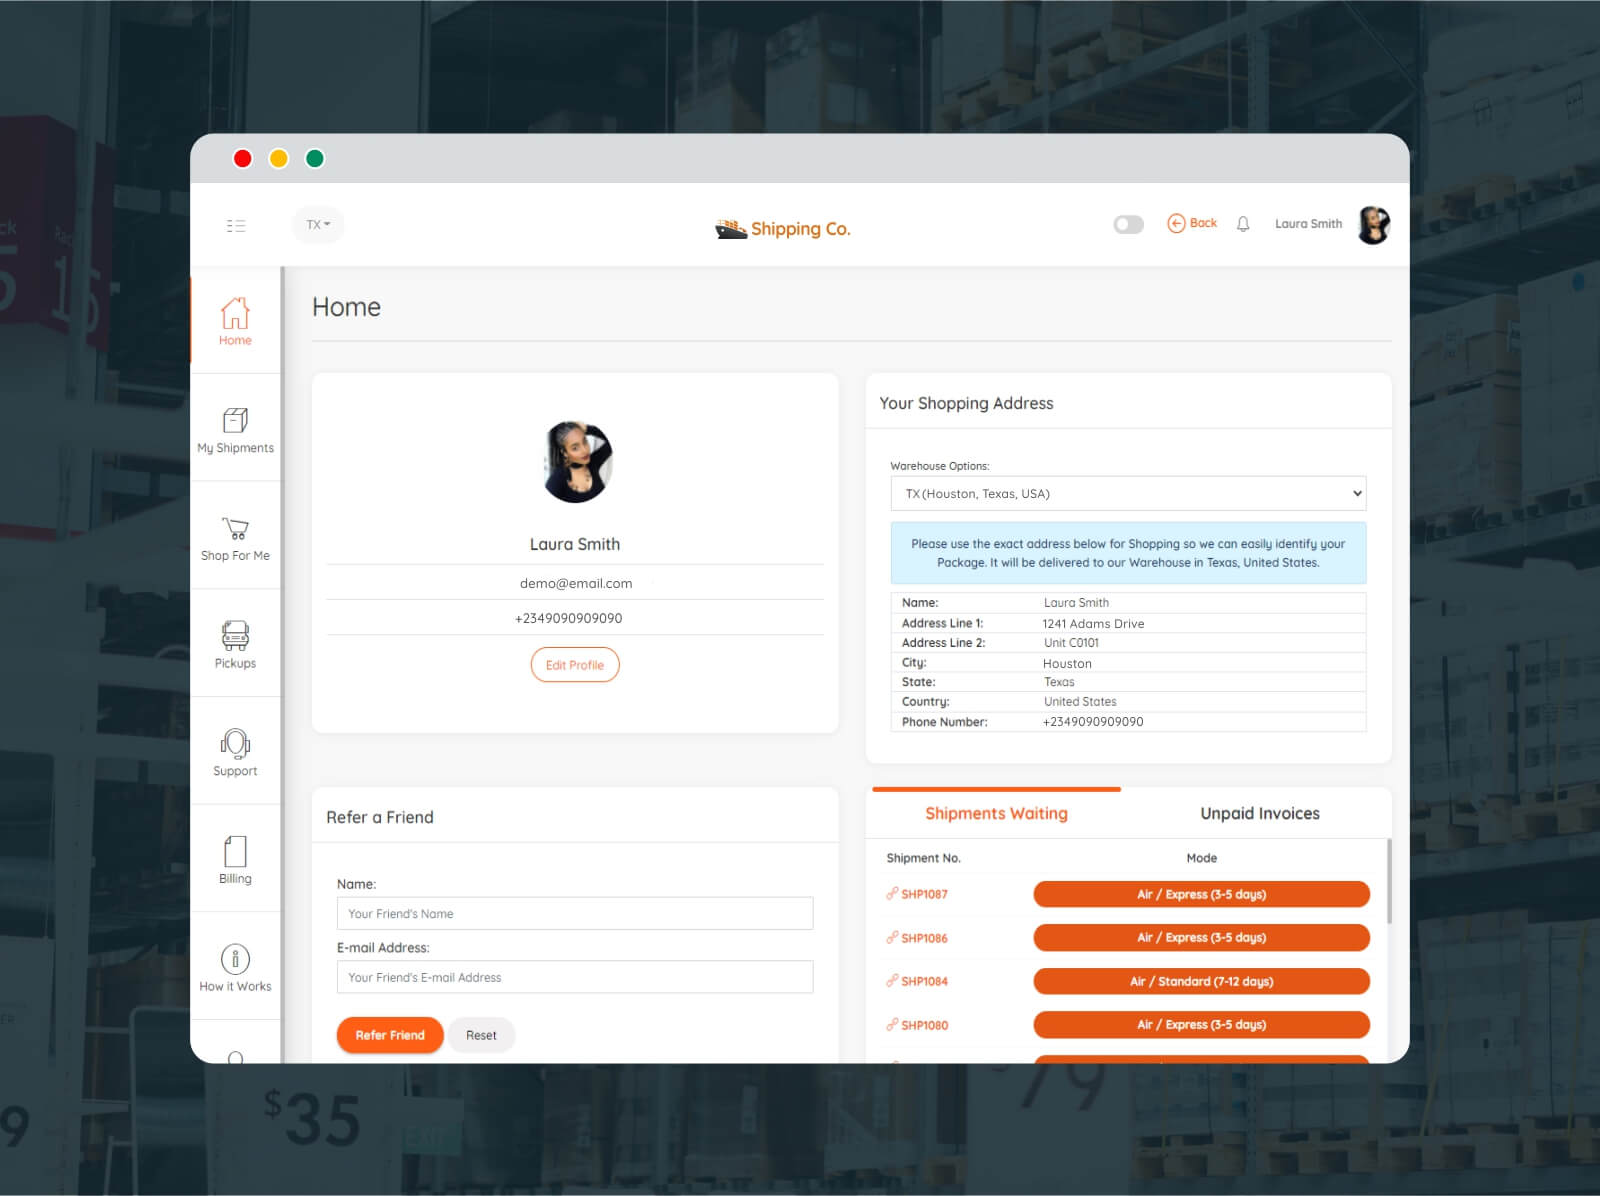This screenshot has height=1196, width=1600.
Task: Click the shipments list scrollbar
Action: tap(1388, 881)
